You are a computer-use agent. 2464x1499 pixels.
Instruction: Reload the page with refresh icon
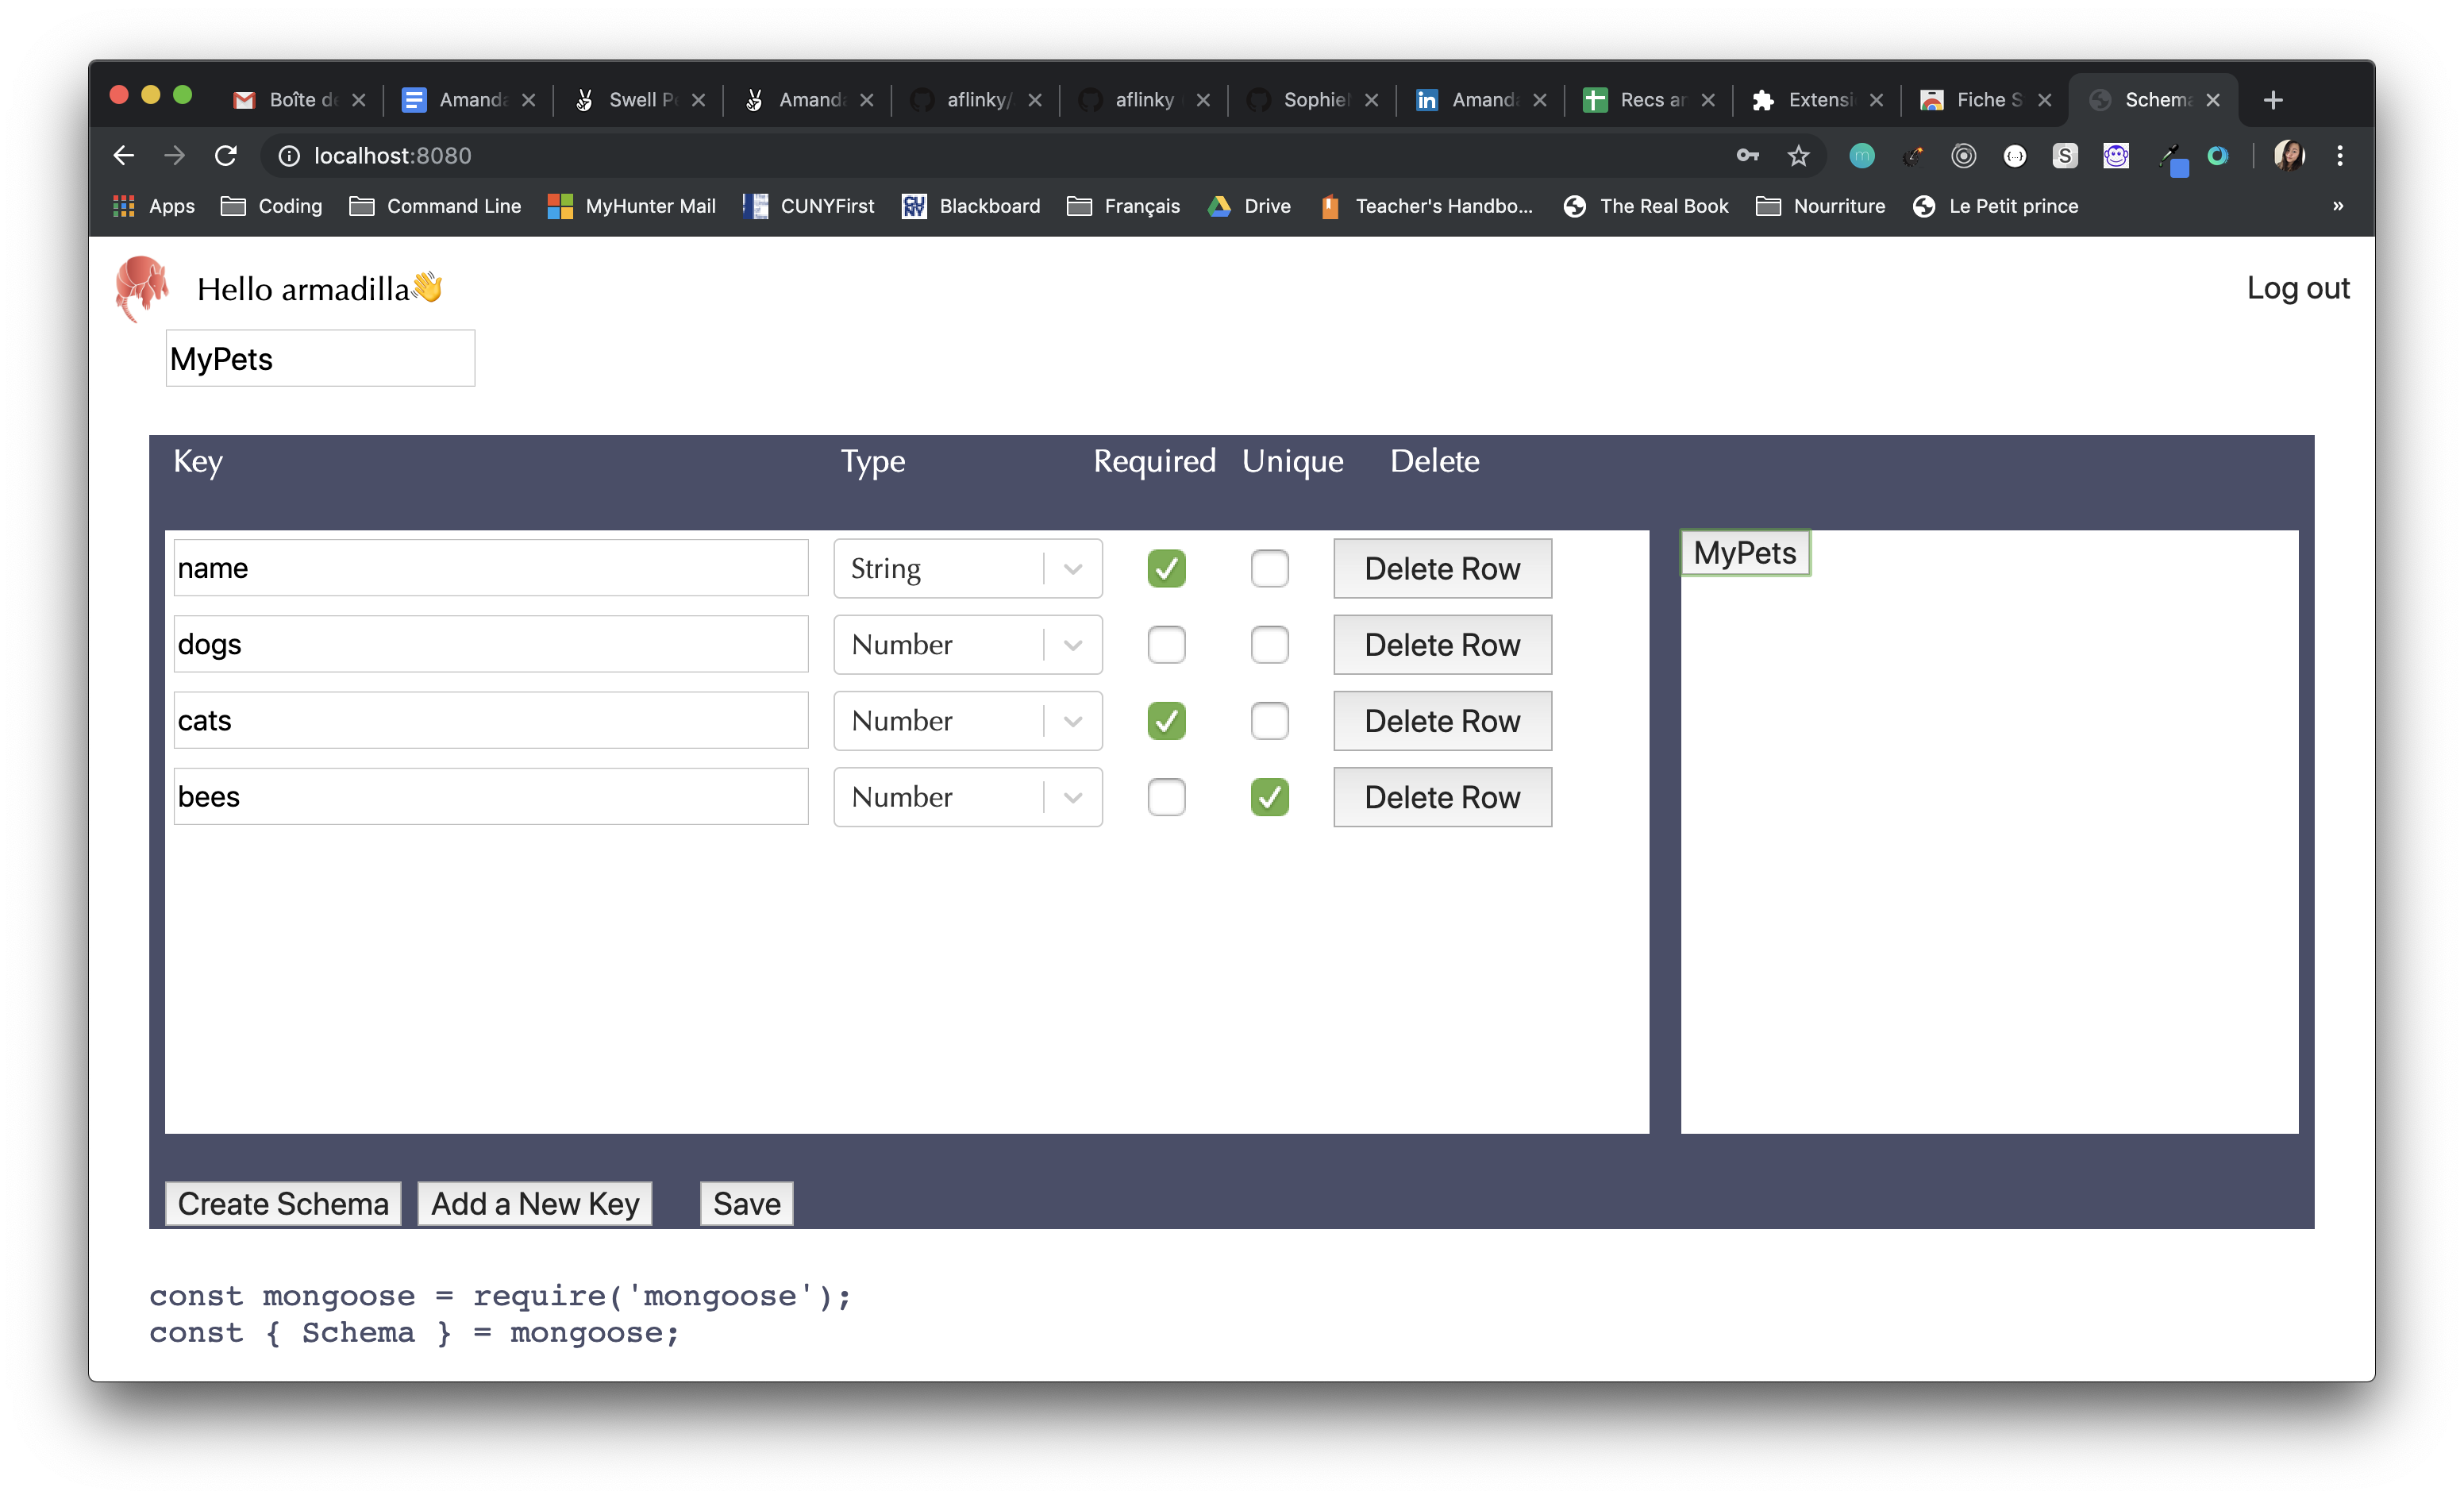tap(226, 155)
